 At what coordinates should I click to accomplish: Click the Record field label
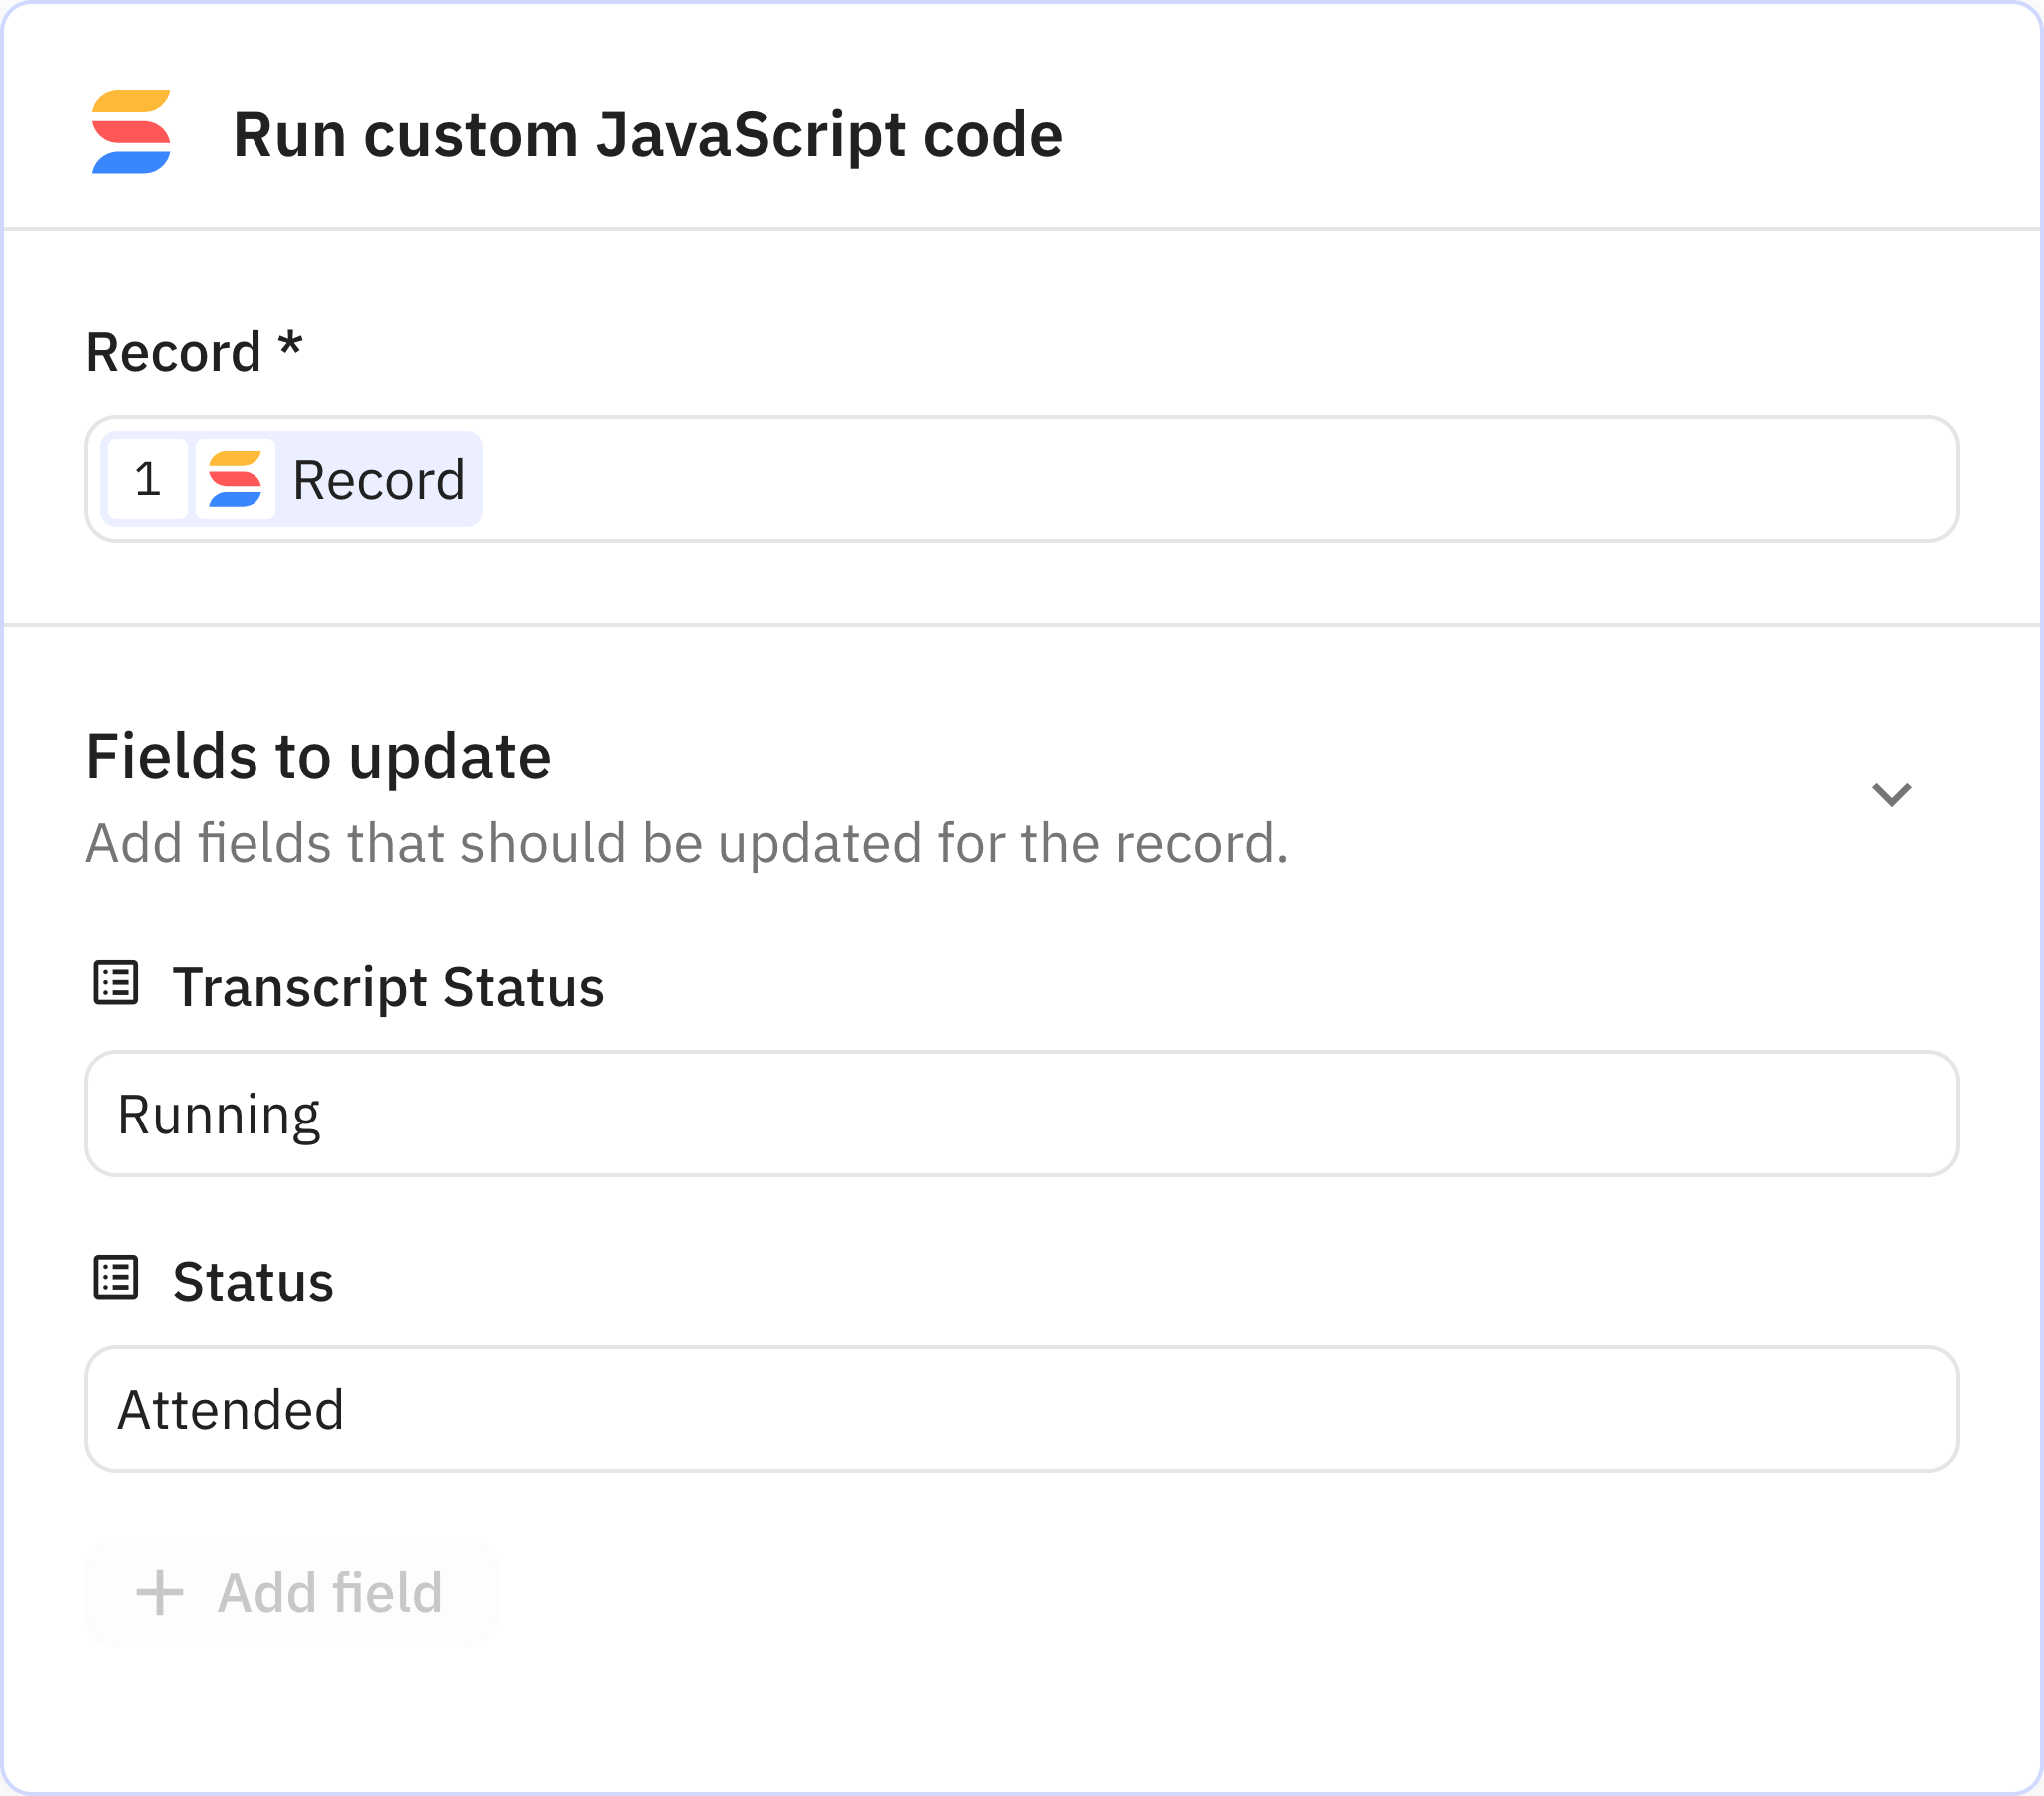173,353
